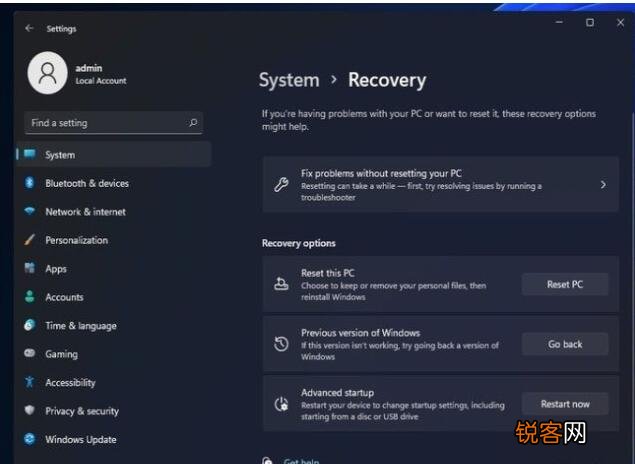The width and height of the screenshot is (635, 464).
Task: Click the Gaming controller icon
Action: (30, 353)
